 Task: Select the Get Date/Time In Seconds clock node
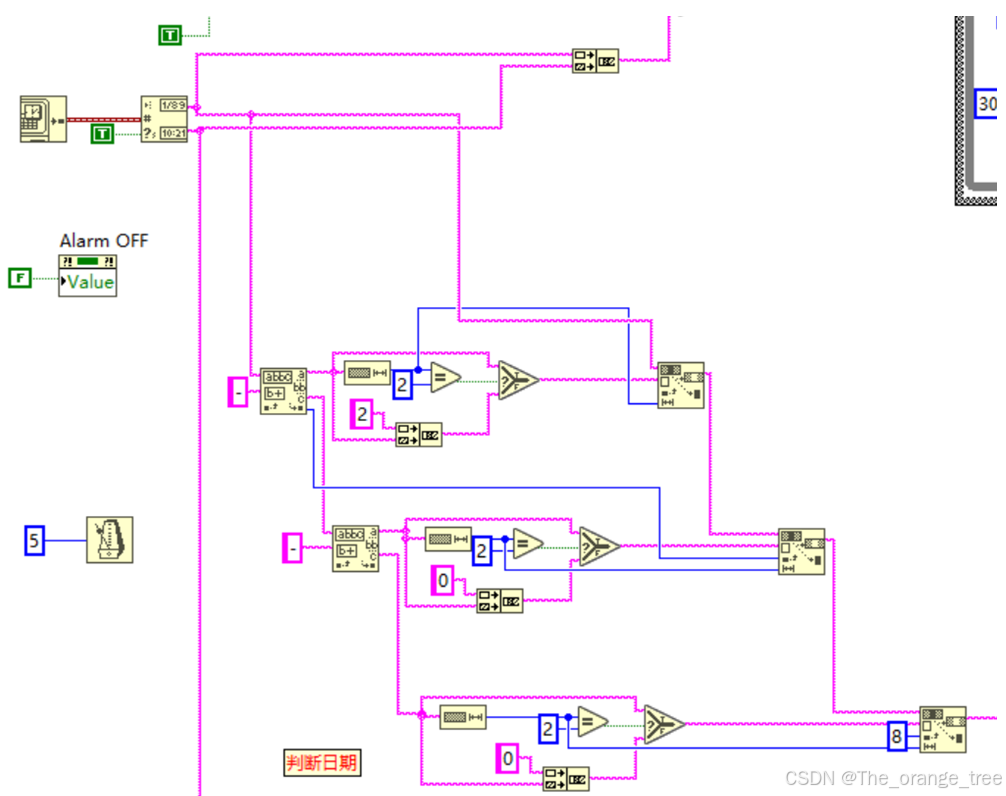coord(44,119)
